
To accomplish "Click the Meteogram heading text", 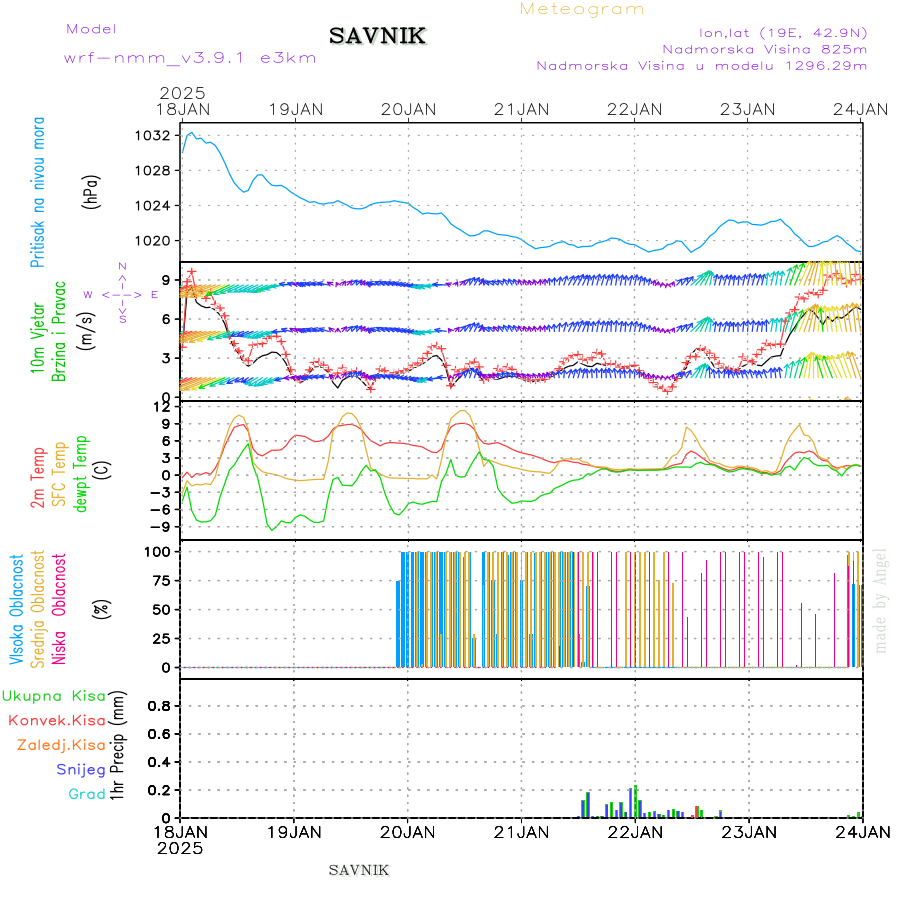I will (582, 9).
